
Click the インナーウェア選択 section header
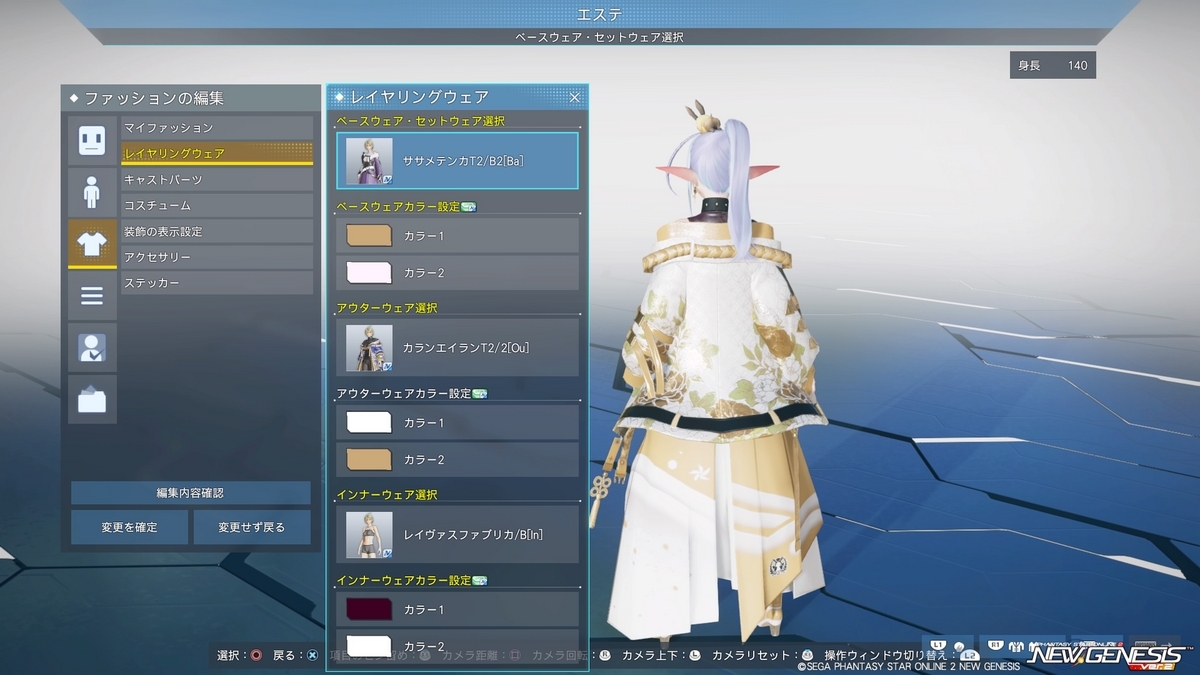[x=387, y=494]
